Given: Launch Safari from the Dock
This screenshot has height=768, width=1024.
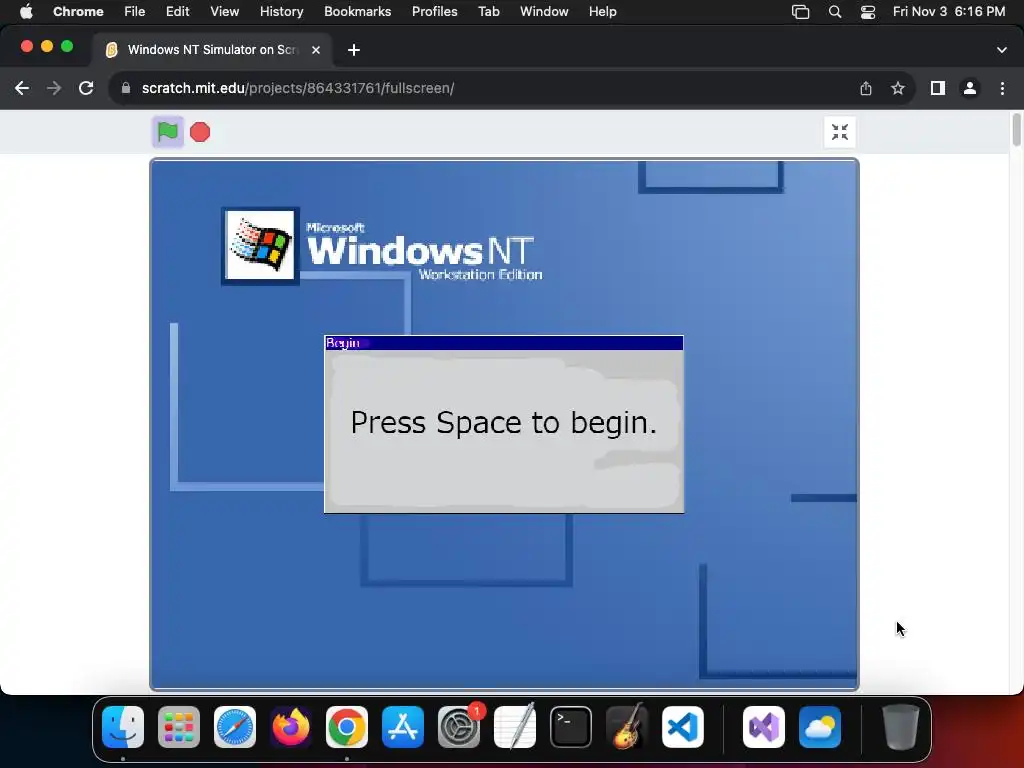Looking at the screenshot, I should click(x=235, y=727).
